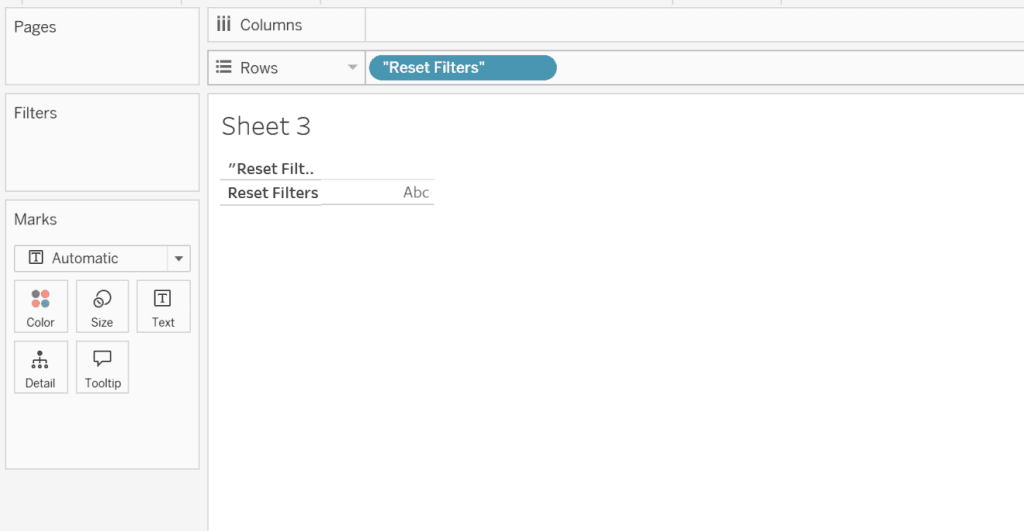Click the Rows shelf icon
The height and width of the screenshot is (531, 1024).
[224, 68]
